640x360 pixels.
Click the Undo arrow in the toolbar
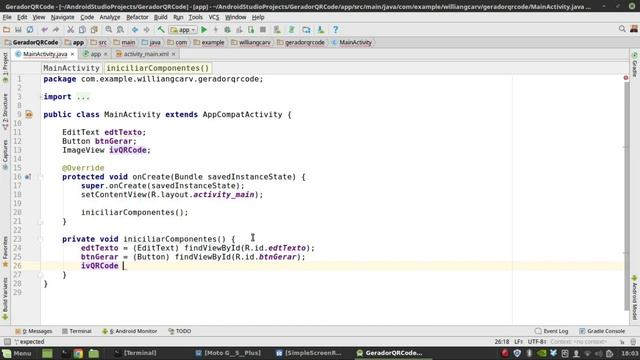coord(44,29)
